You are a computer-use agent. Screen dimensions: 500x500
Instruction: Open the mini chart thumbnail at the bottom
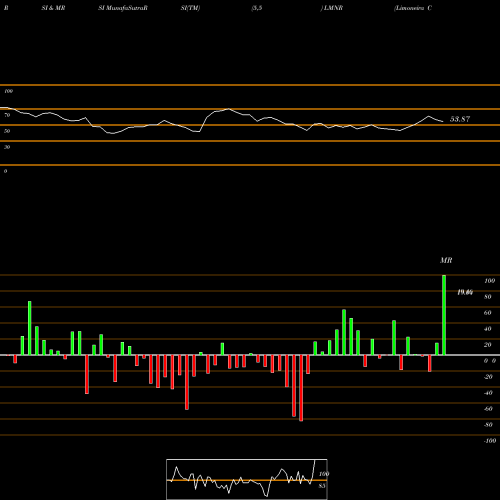coord(247,479)
